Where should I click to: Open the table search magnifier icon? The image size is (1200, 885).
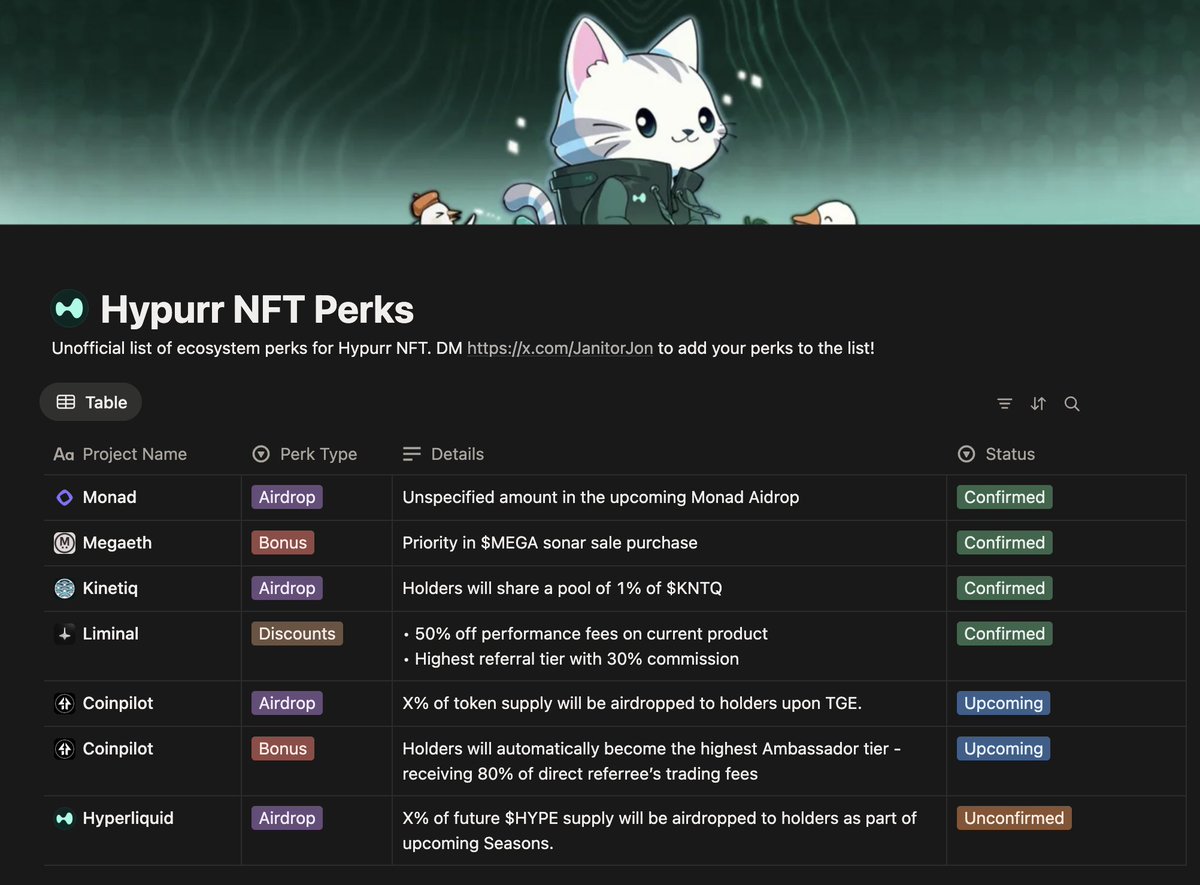point(1072,404)
